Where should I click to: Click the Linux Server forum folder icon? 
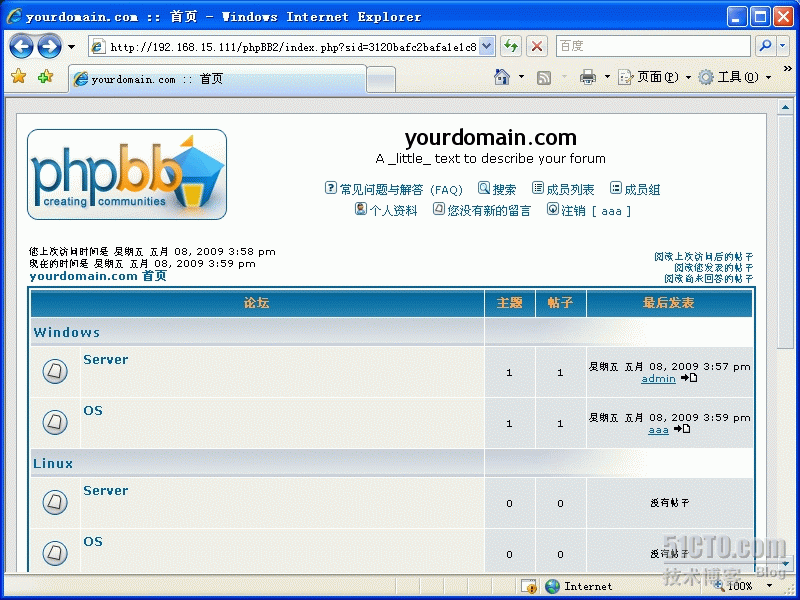[55, 503]
